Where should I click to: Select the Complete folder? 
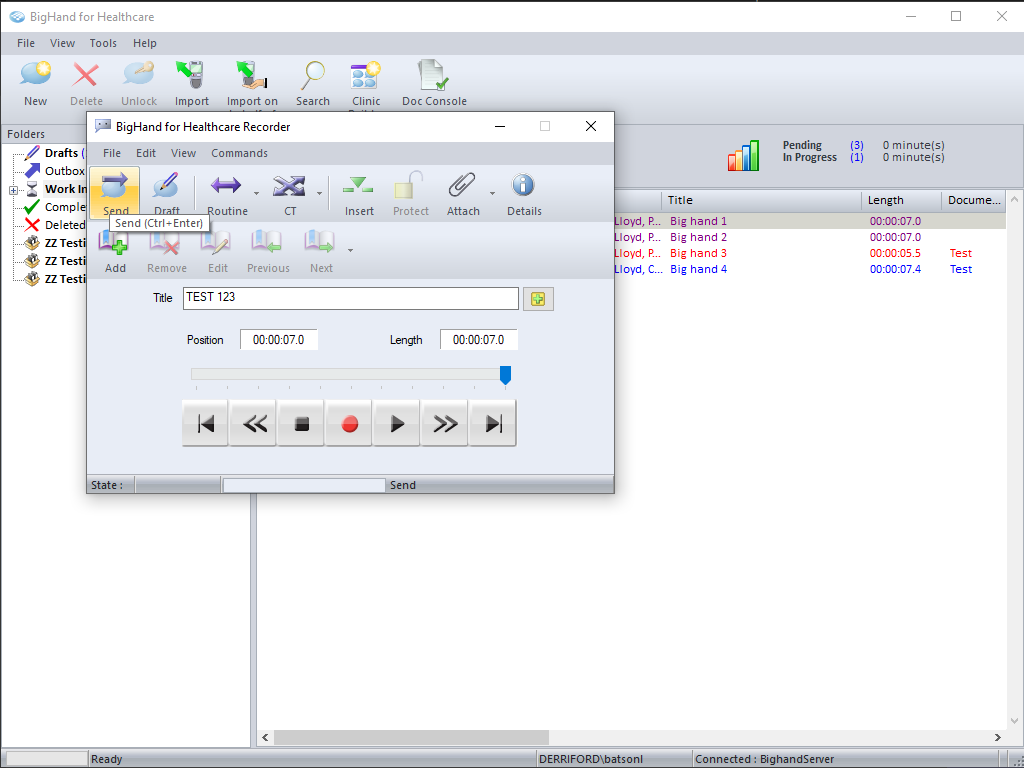click(55, 207)
